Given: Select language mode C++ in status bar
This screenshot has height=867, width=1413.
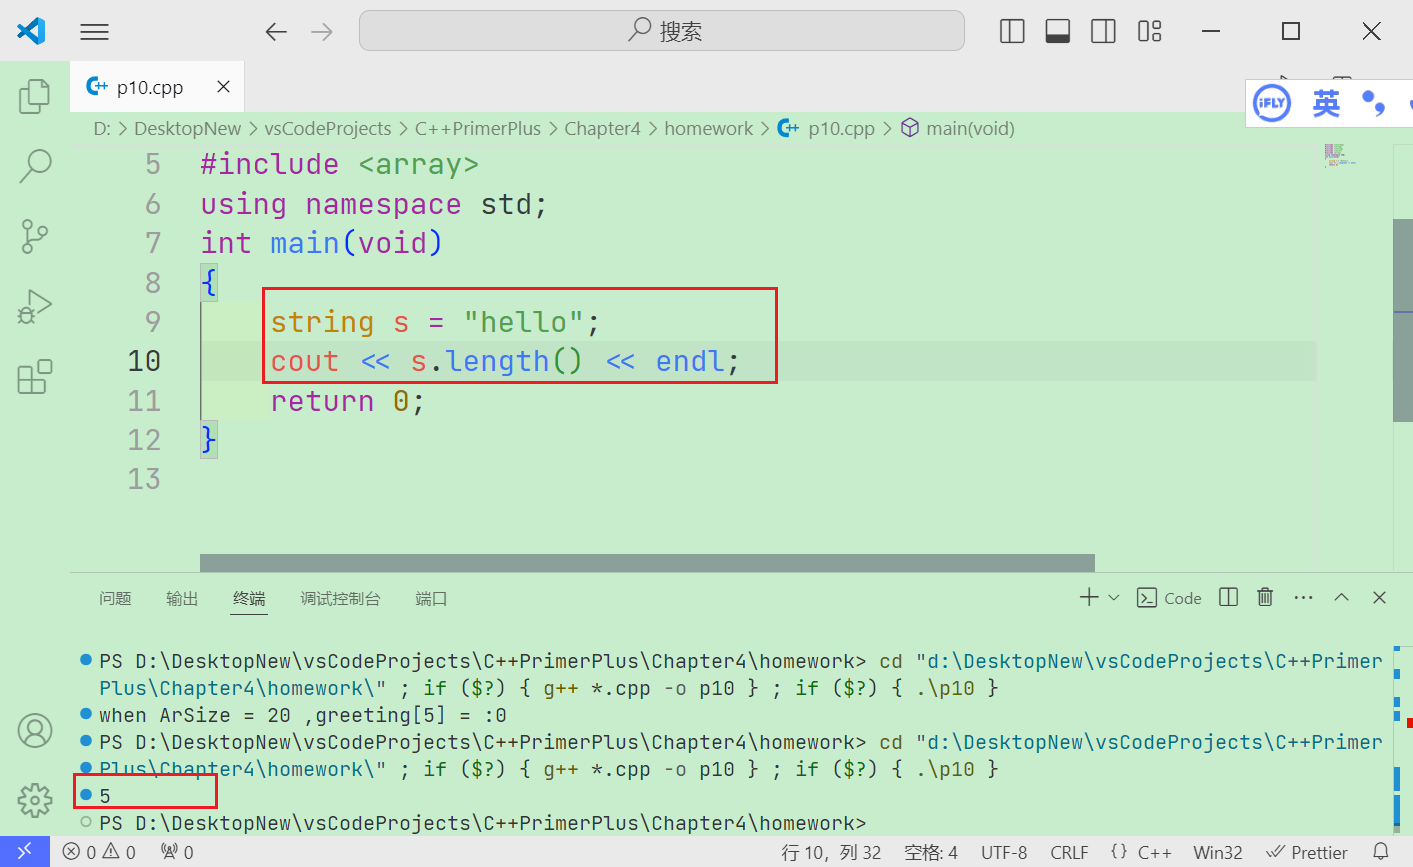Looking at the screenshot, I should click(x=1154, y=852).
